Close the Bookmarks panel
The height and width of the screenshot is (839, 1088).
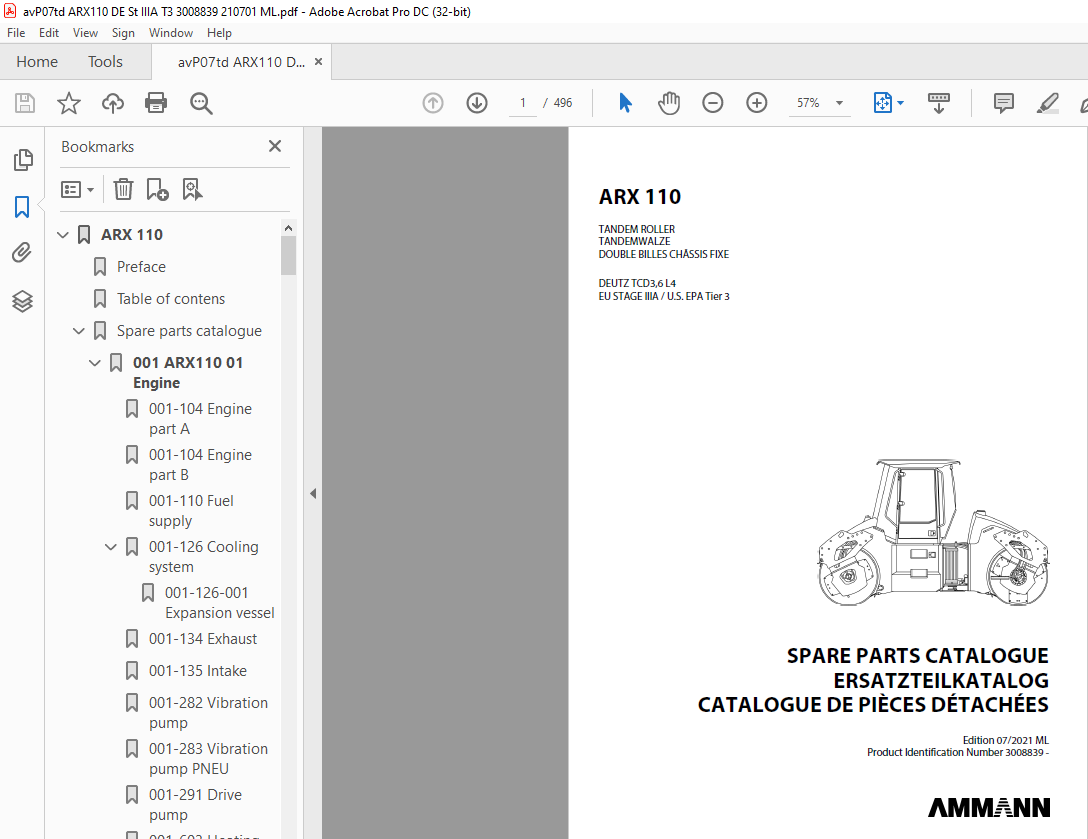tap(275, 146)
